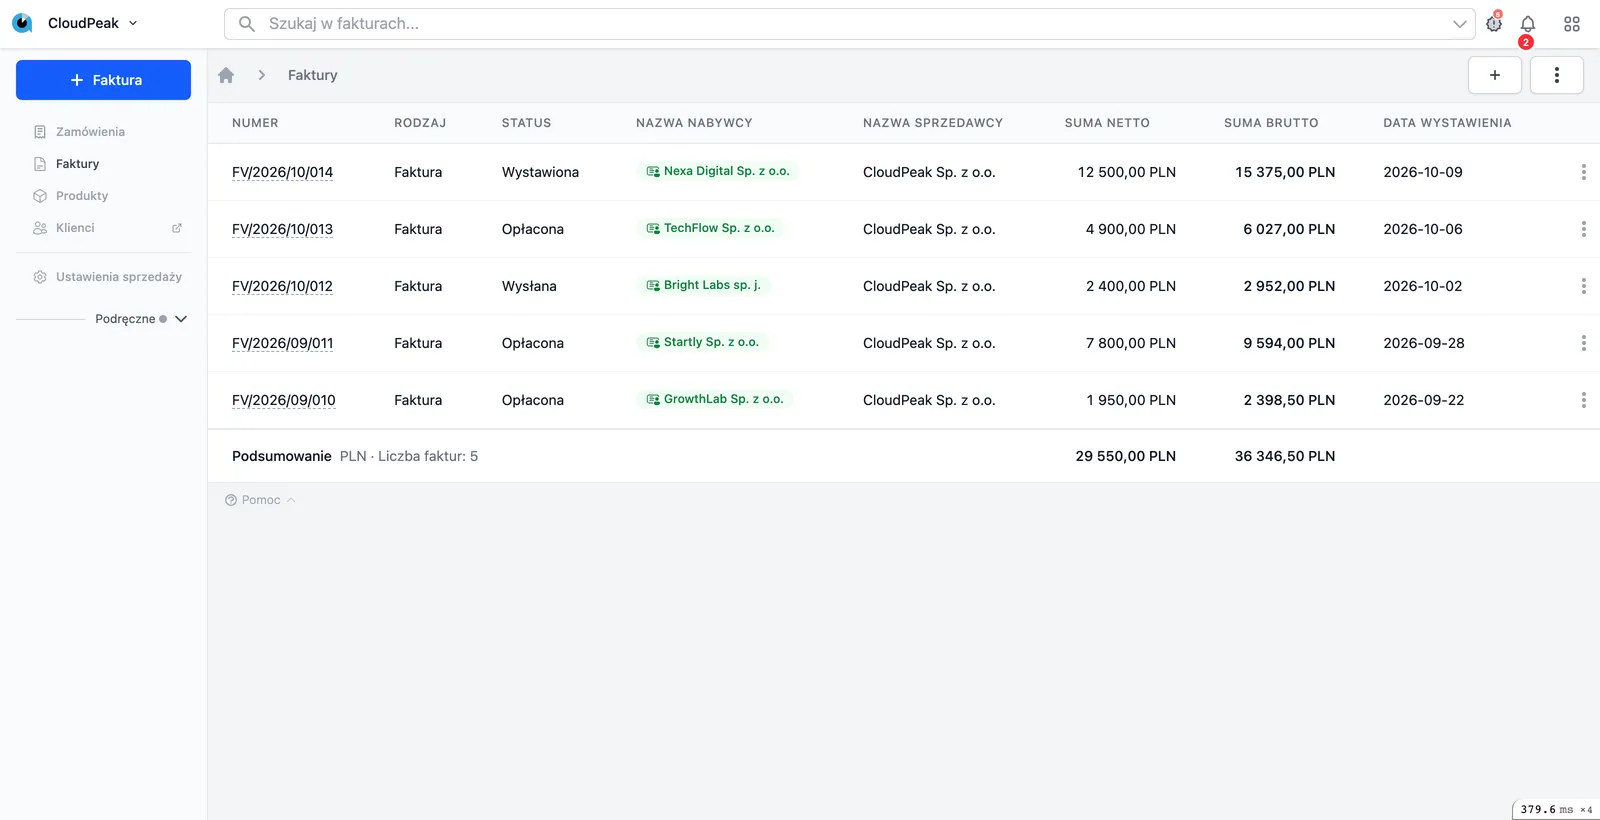Open row actions for FV/2026/09/011
Screen dimensions: 1600x820
pyautogui.click(x=1583, y=343)
